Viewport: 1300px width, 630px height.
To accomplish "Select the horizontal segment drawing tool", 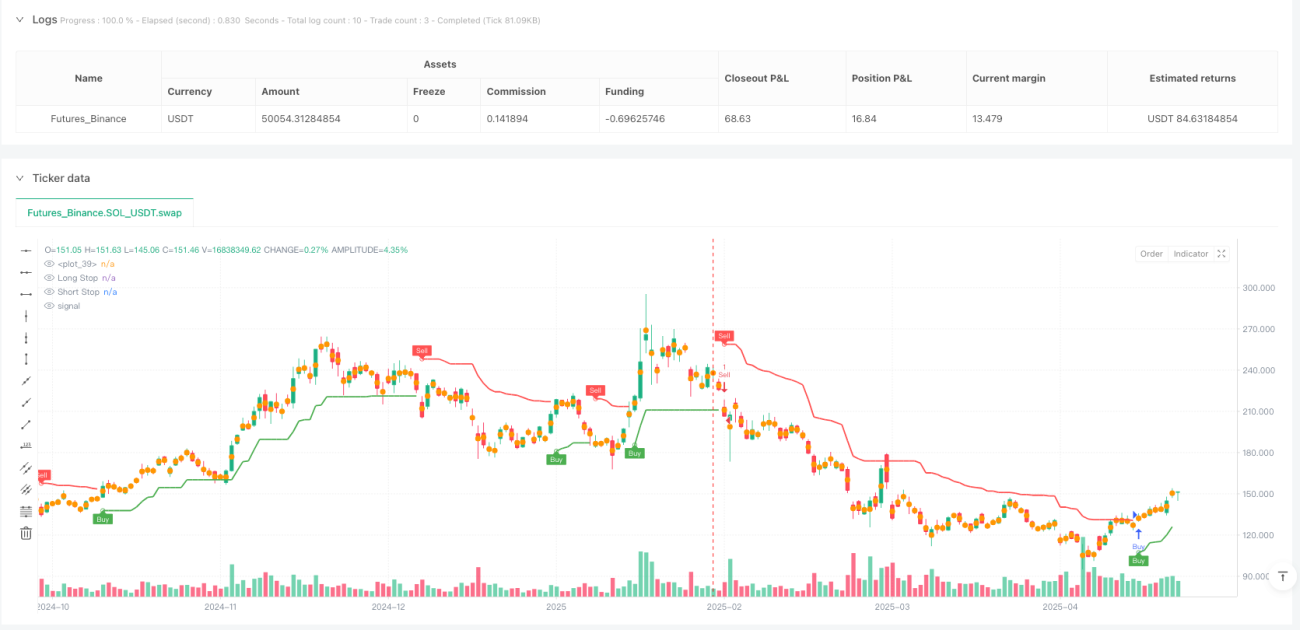I will point(26,294).
